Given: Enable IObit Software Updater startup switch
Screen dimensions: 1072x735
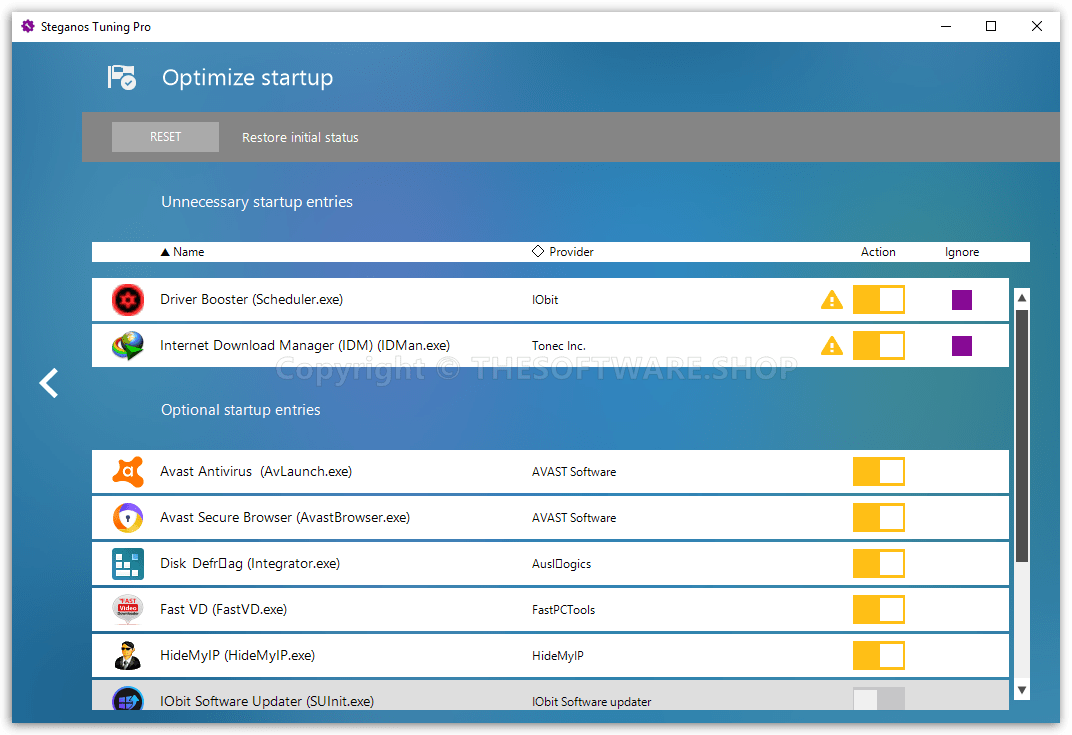Looking at the screenshot, I should (x=878, y=699).
